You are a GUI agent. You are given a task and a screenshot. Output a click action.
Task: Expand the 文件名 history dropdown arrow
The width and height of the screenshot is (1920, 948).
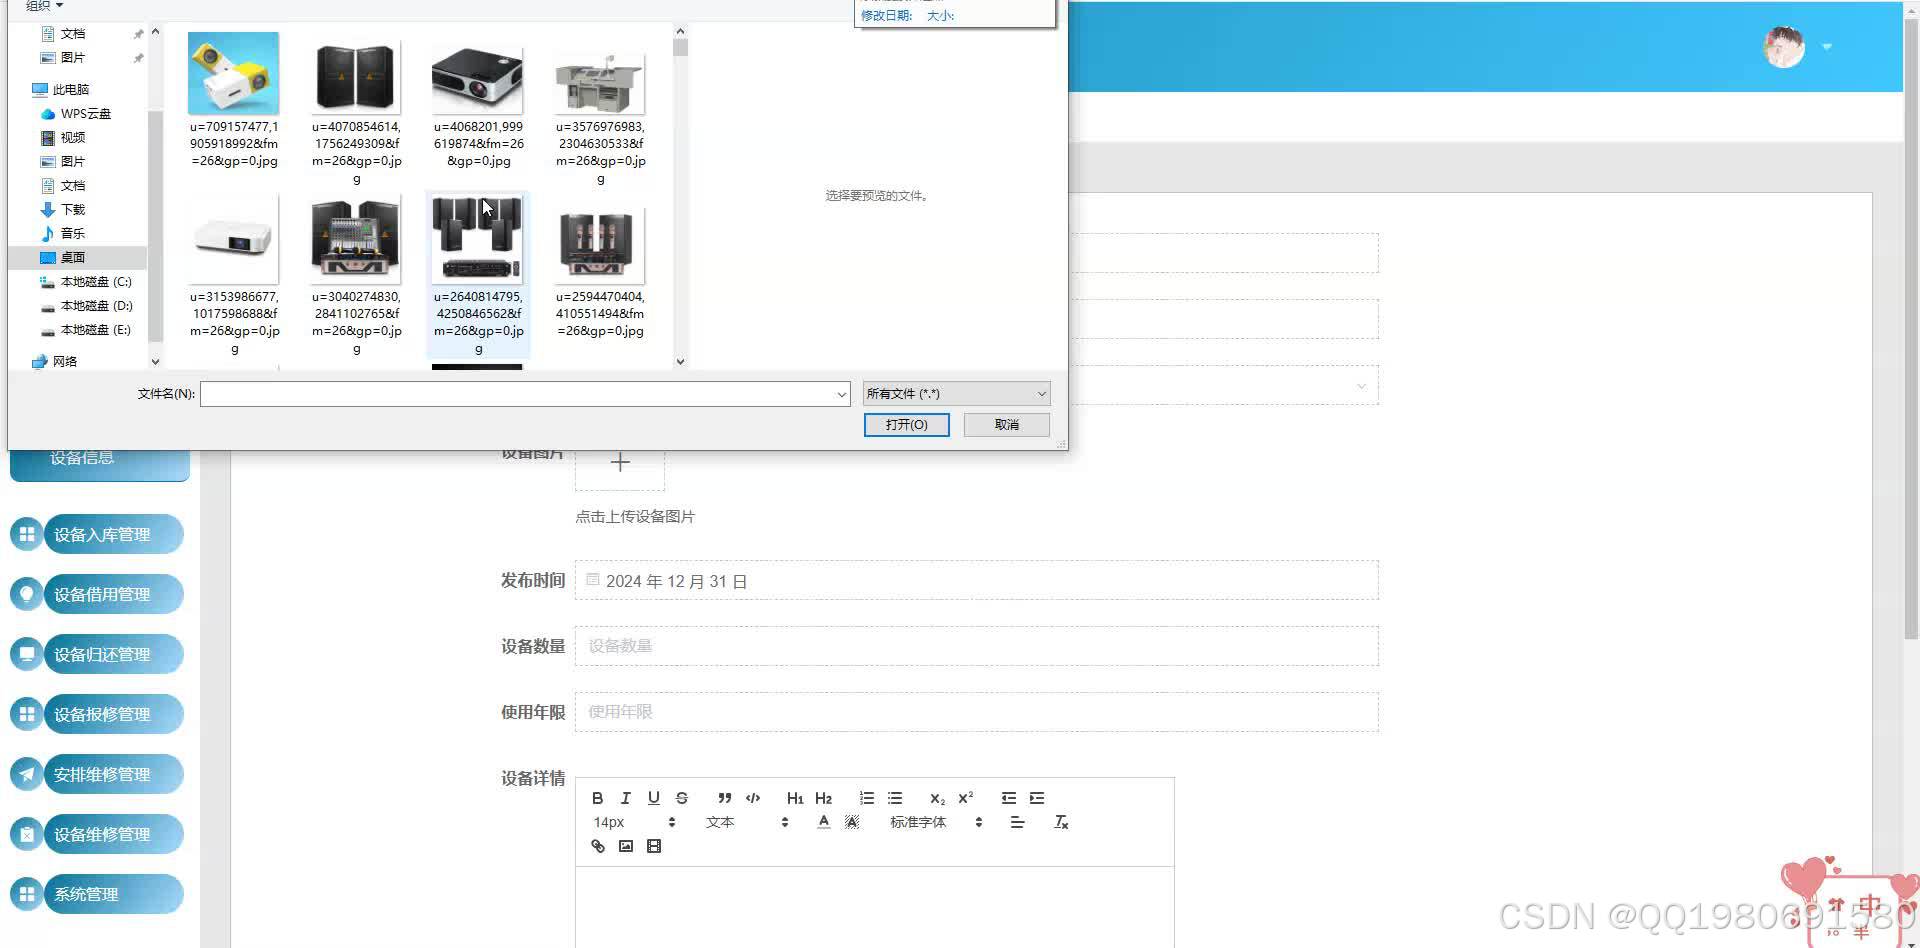click(841, 395)
